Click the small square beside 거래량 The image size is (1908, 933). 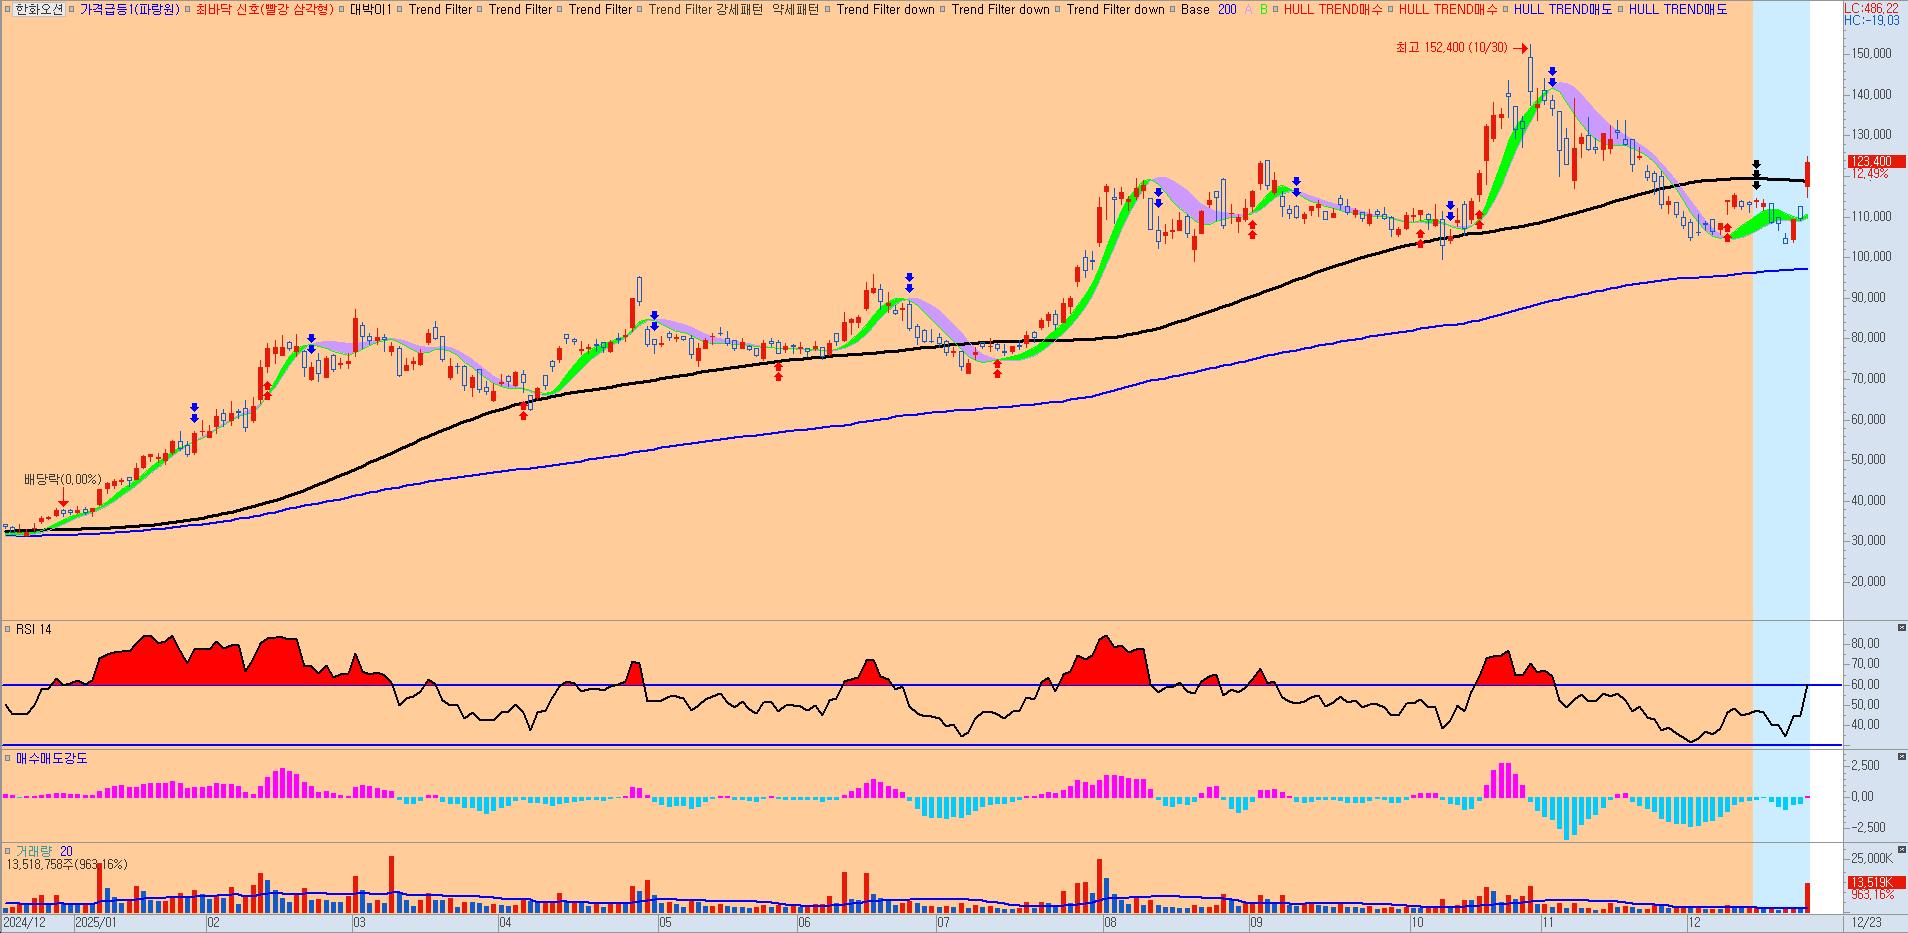pos(8,851)
